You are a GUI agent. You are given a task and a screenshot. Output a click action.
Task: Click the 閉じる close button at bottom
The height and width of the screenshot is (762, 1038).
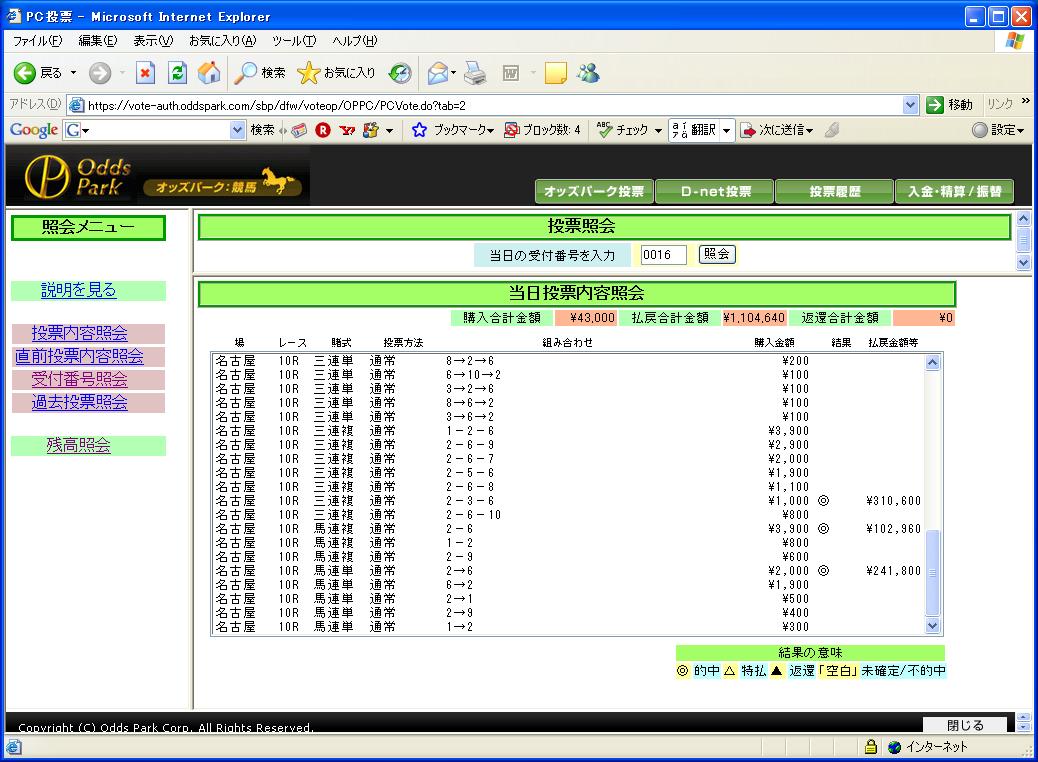point(965,725)
